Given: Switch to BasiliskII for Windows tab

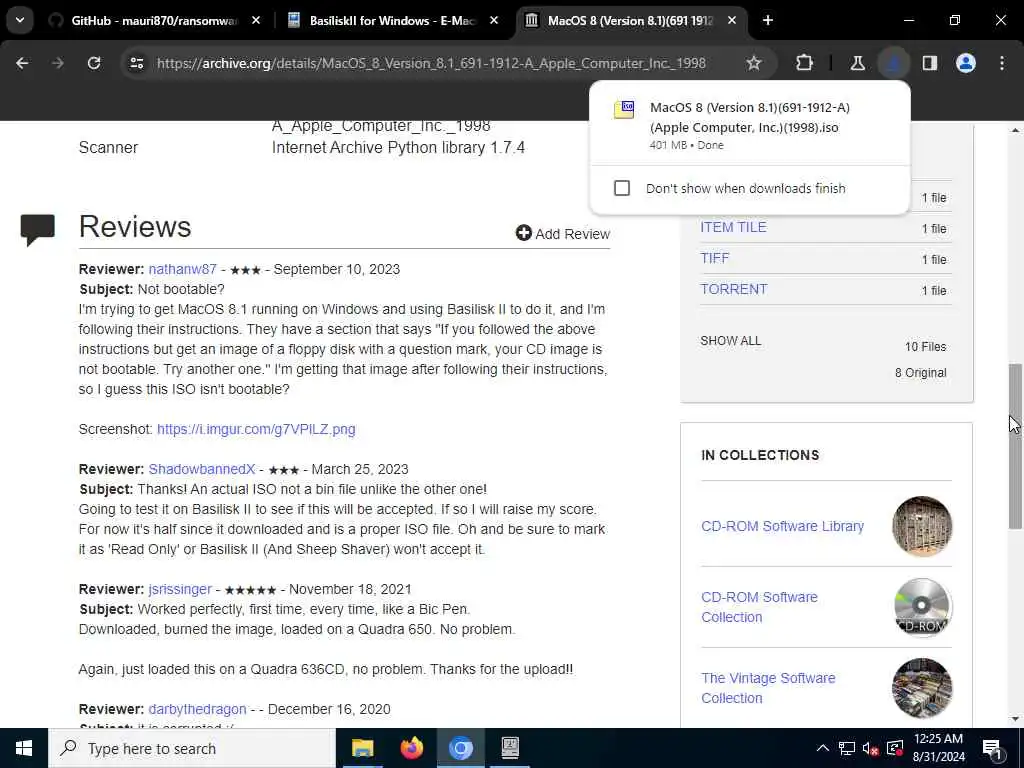Looking at the screenshot, I should tap(392, 20).
